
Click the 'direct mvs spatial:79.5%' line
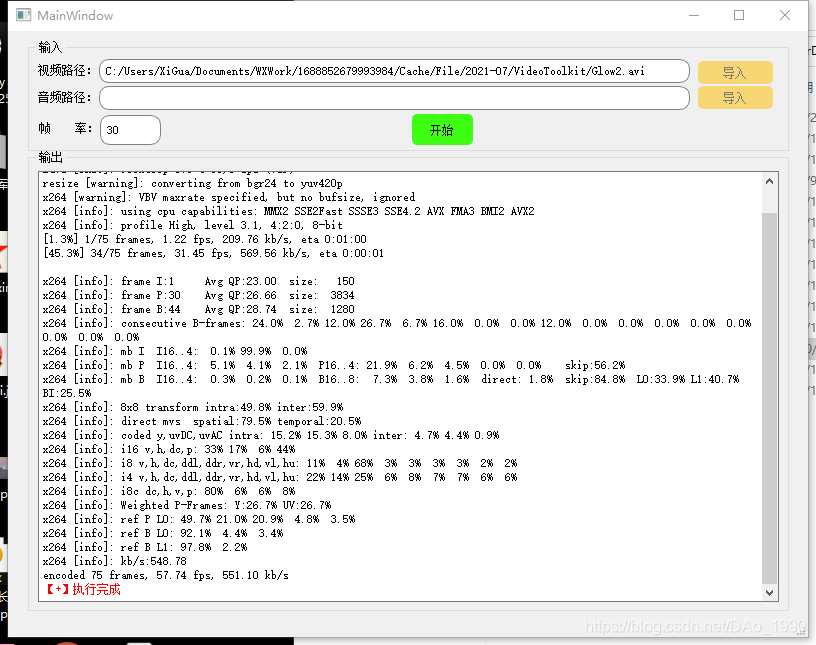pyautogui.click(x=202, y=421)
